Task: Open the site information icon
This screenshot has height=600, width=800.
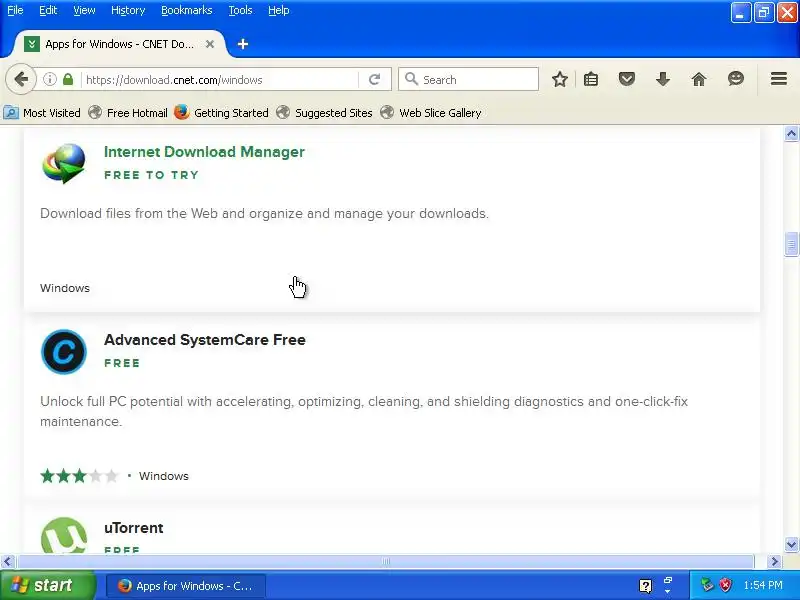Action: coord(49,79)
